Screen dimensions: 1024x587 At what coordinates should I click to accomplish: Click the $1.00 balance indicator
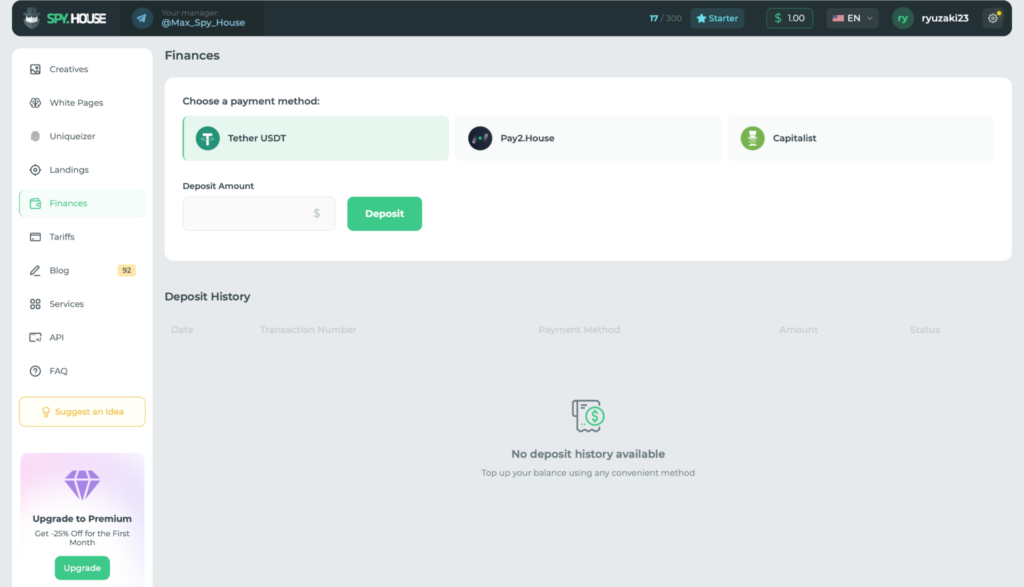790,18
